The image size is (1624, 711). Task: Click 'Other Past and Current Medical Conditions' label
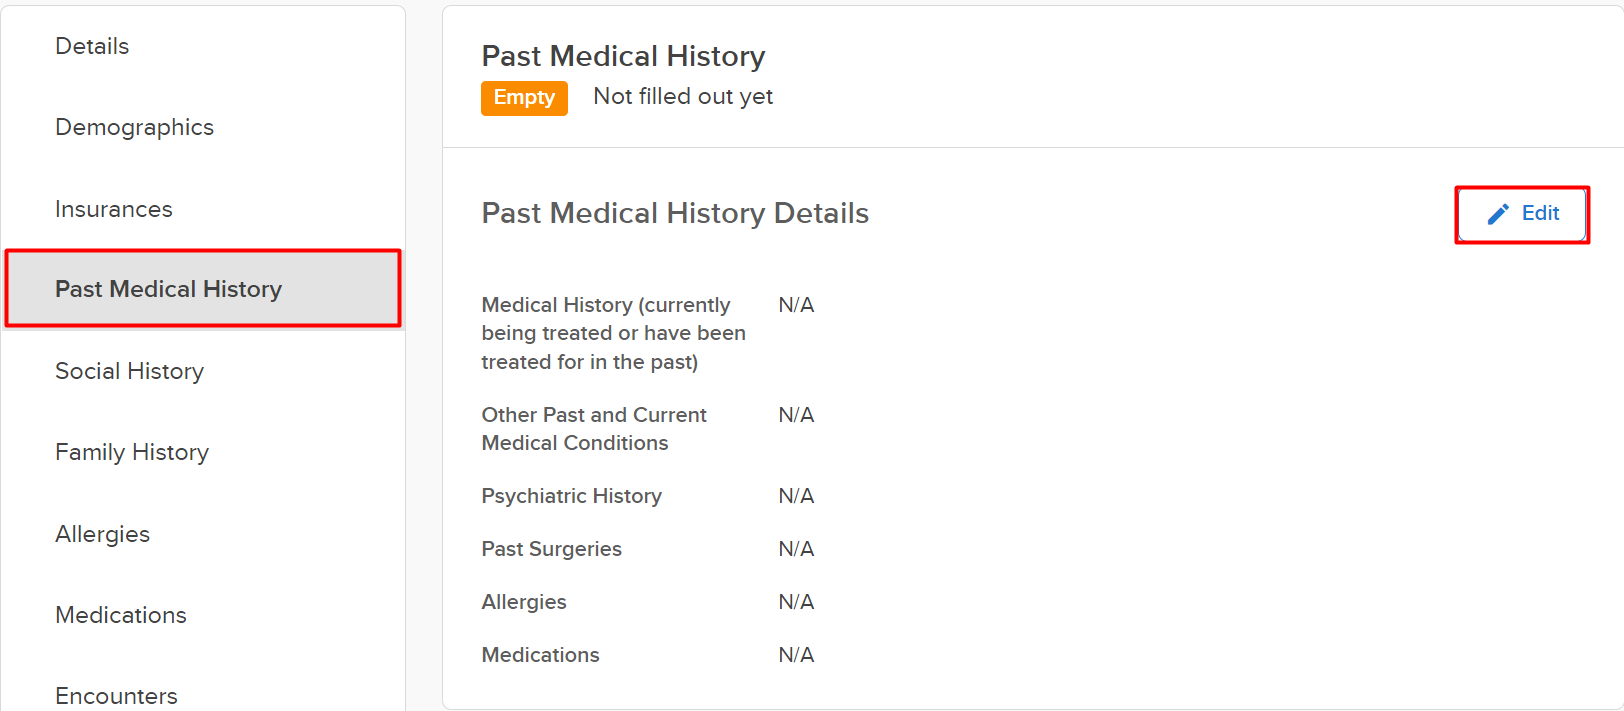click(594, 429)
